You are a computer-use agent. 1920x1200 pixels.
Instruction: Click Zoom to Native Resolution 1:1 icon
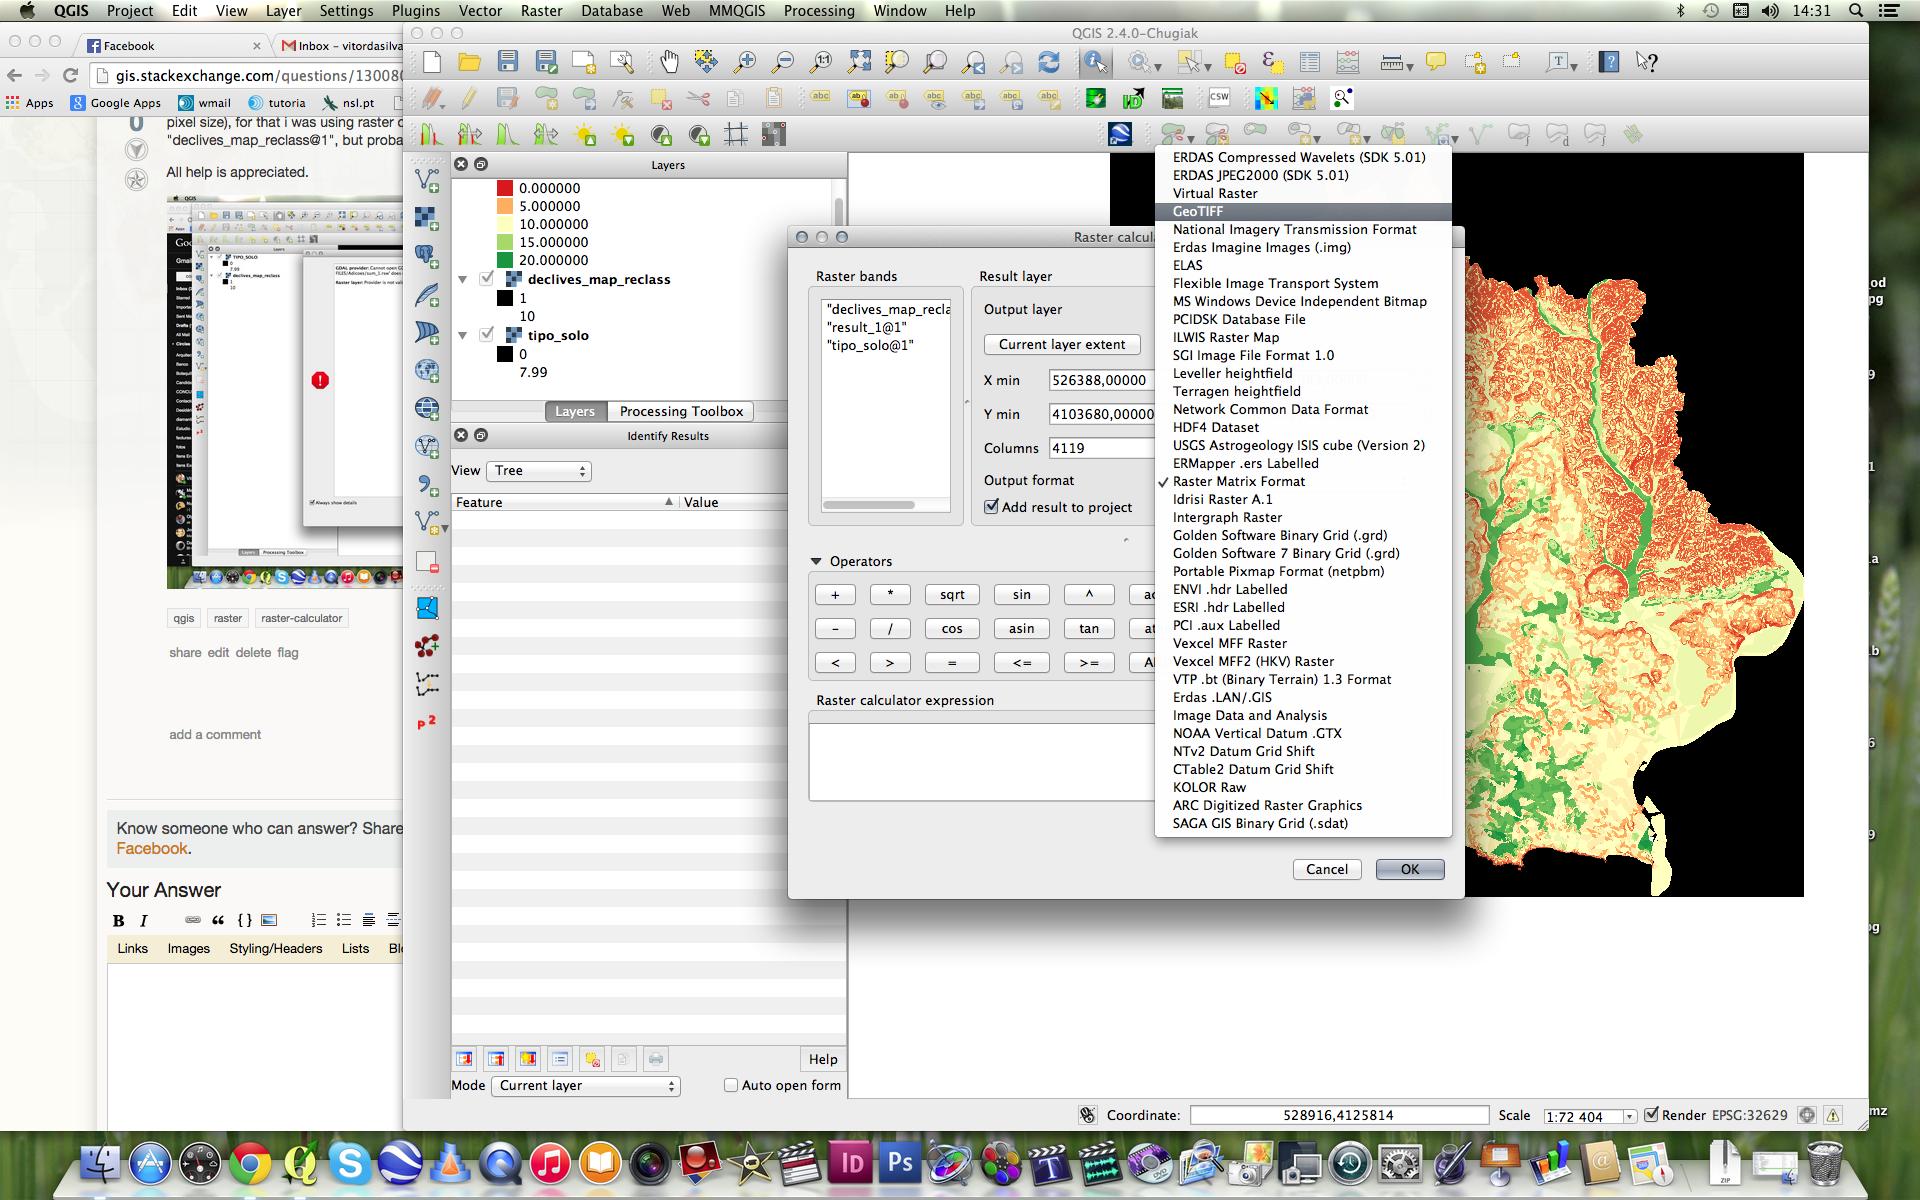click(821, 62)
